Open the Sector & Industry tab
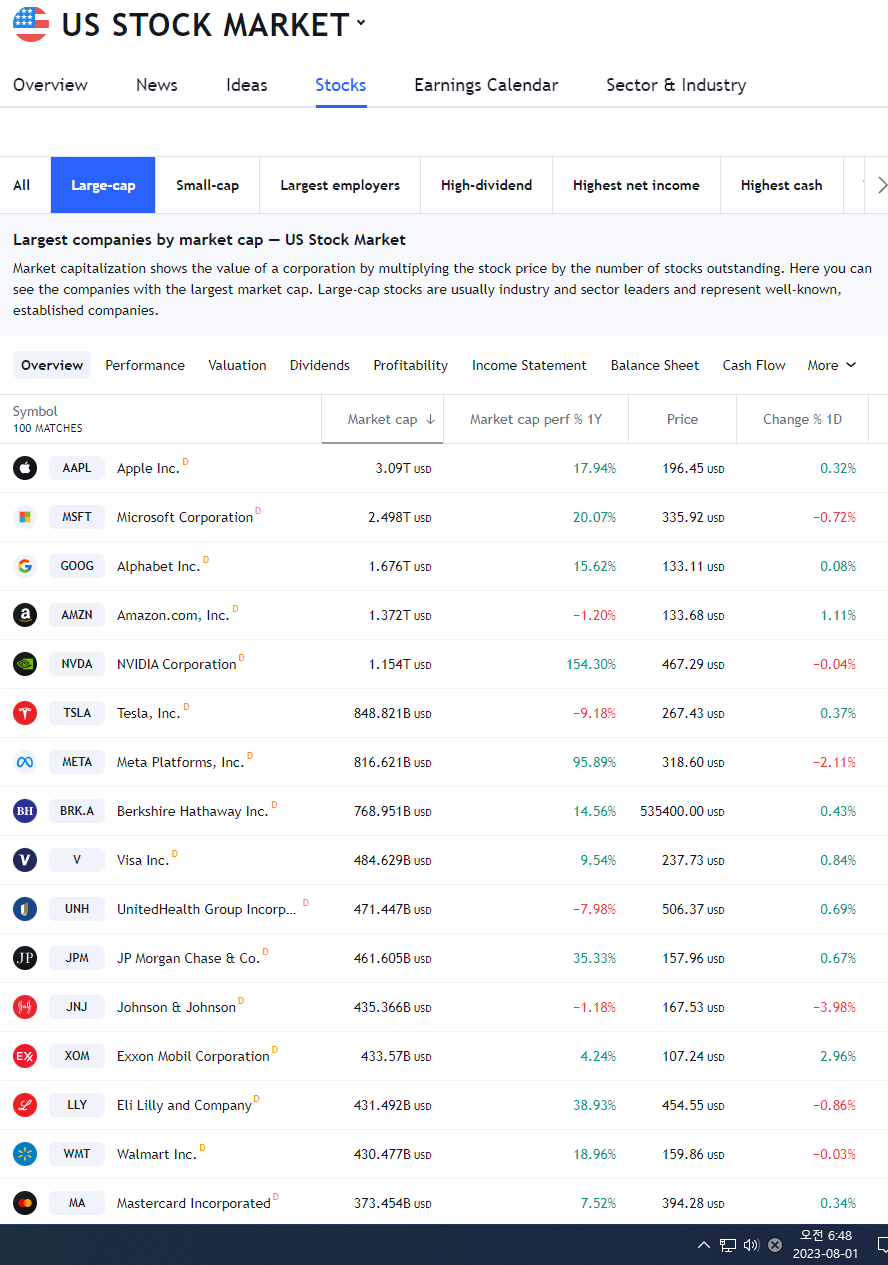This screenshot has width=888, height=1265. [676, 85]
